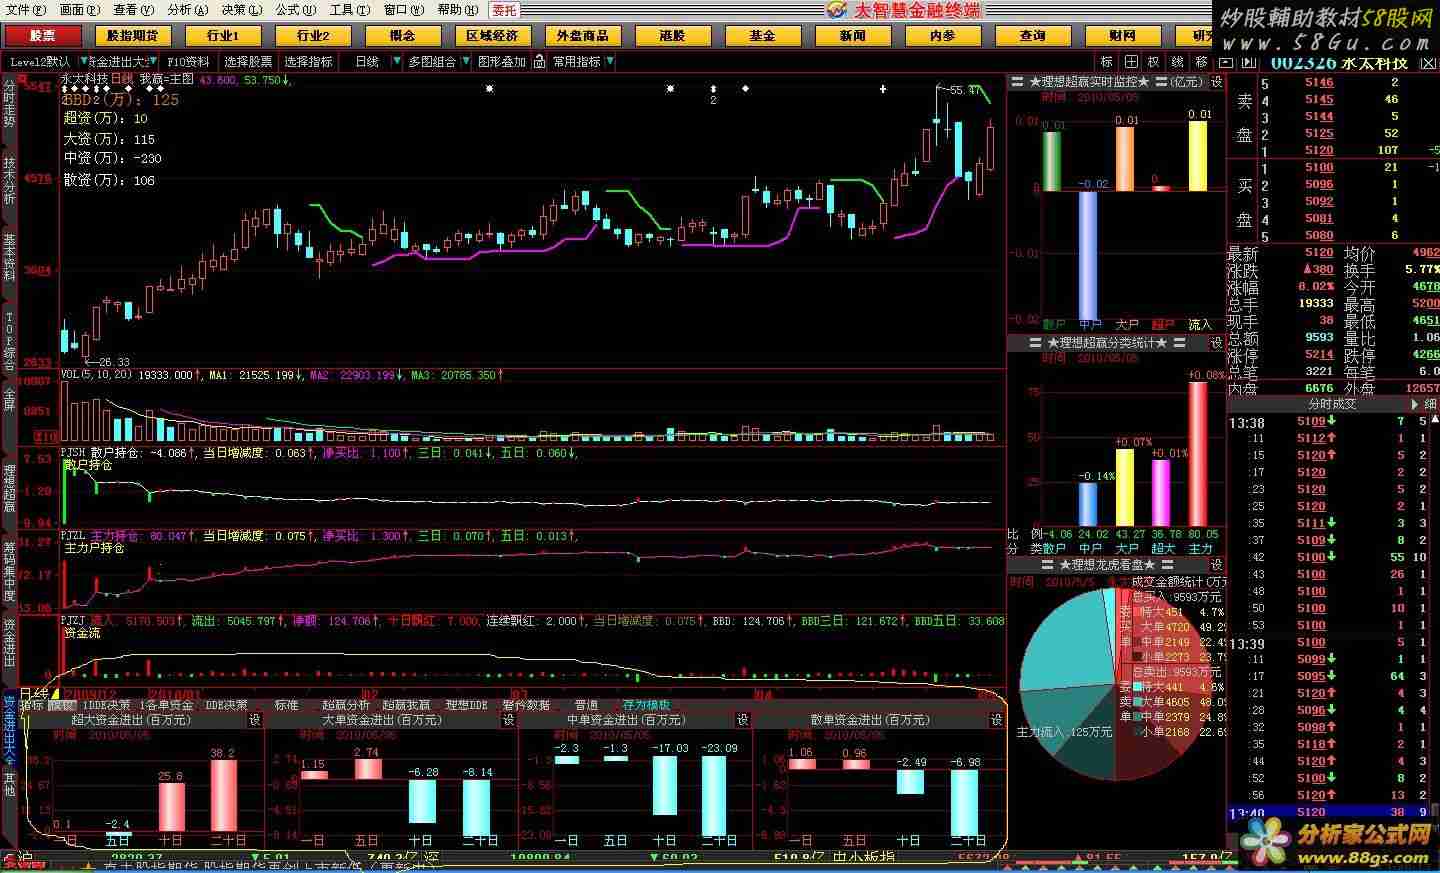
Task: Click the 委托 trading button
Action: (504, 10)
